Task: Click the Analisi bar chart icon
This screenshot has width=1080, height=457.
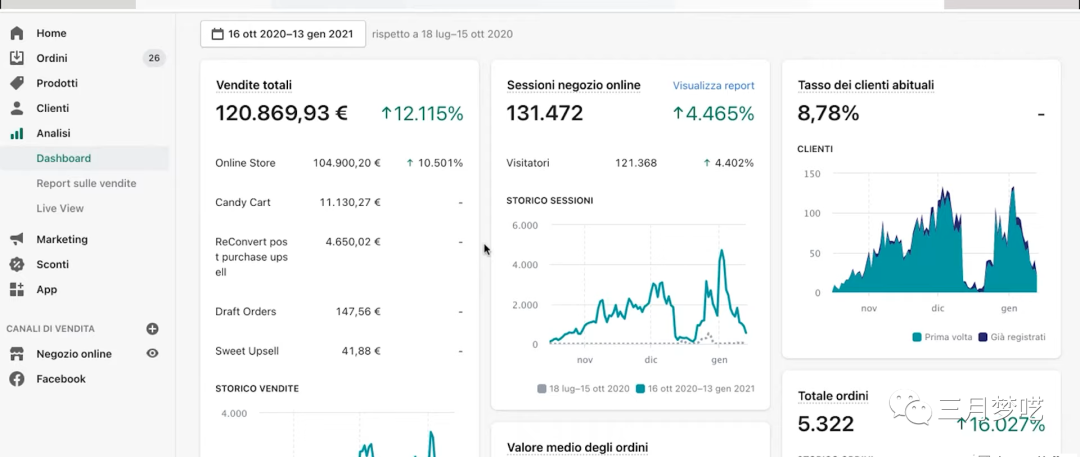Action: pyautogui.click(x=17, y=133)
